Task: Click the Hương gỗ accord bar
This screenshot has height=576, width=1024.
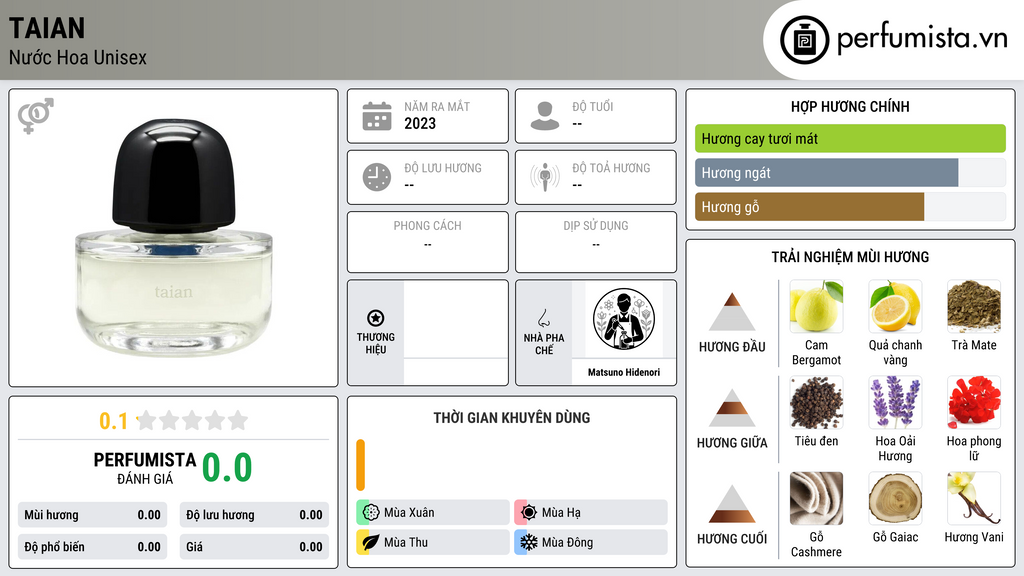Action: point(850,207)
